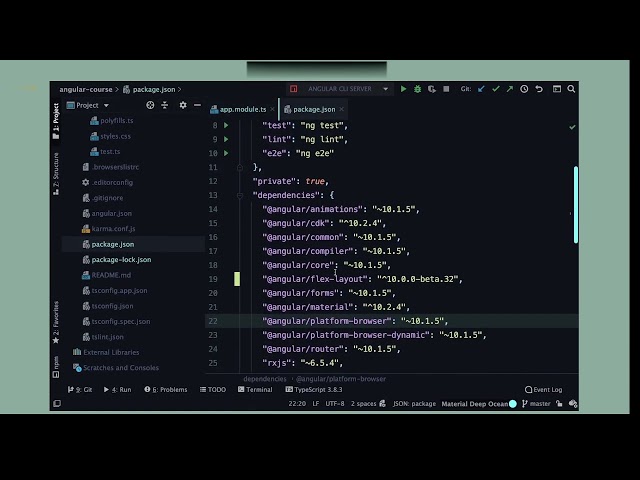The image size is (640, 480).
Task: Open the IDE notifications icon in status bar
Action: 573,404
